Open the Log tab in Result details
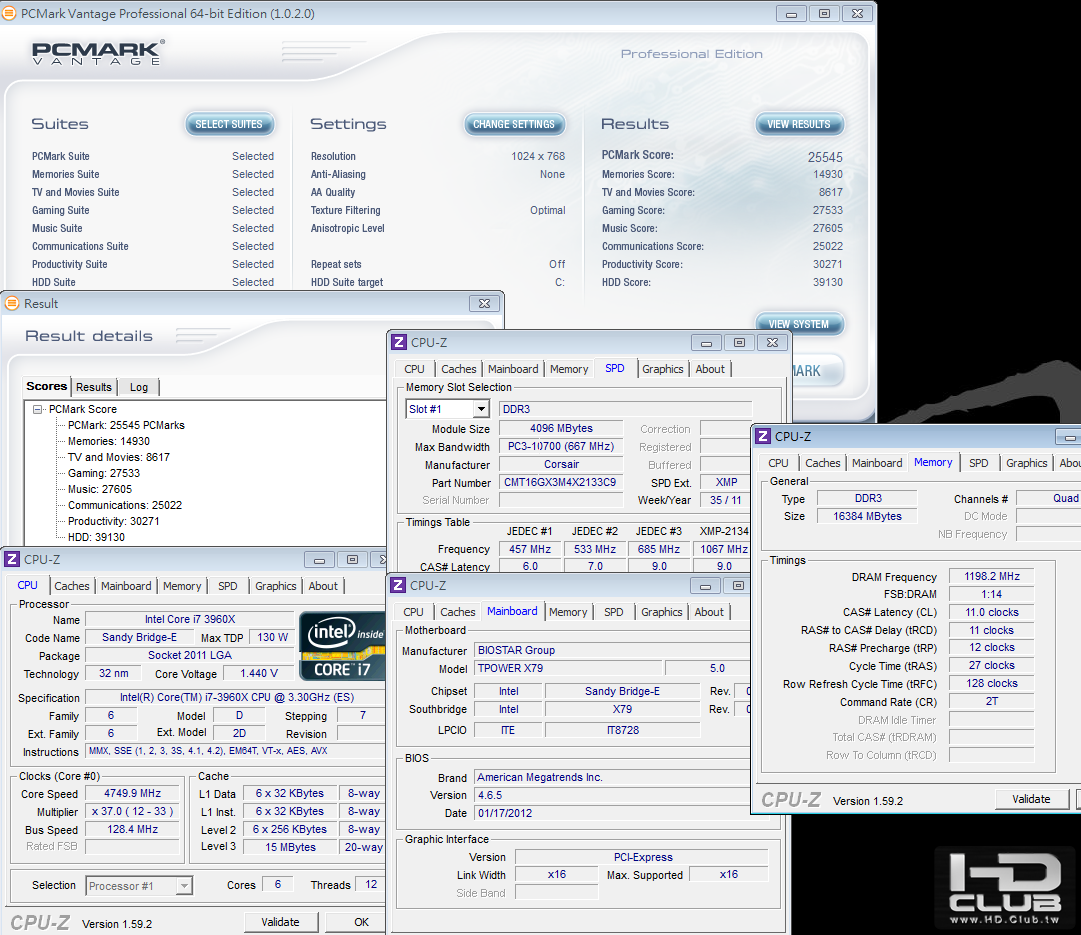Image resolution: width=1081 pixels, height=935 pixels. coord(139,387)
